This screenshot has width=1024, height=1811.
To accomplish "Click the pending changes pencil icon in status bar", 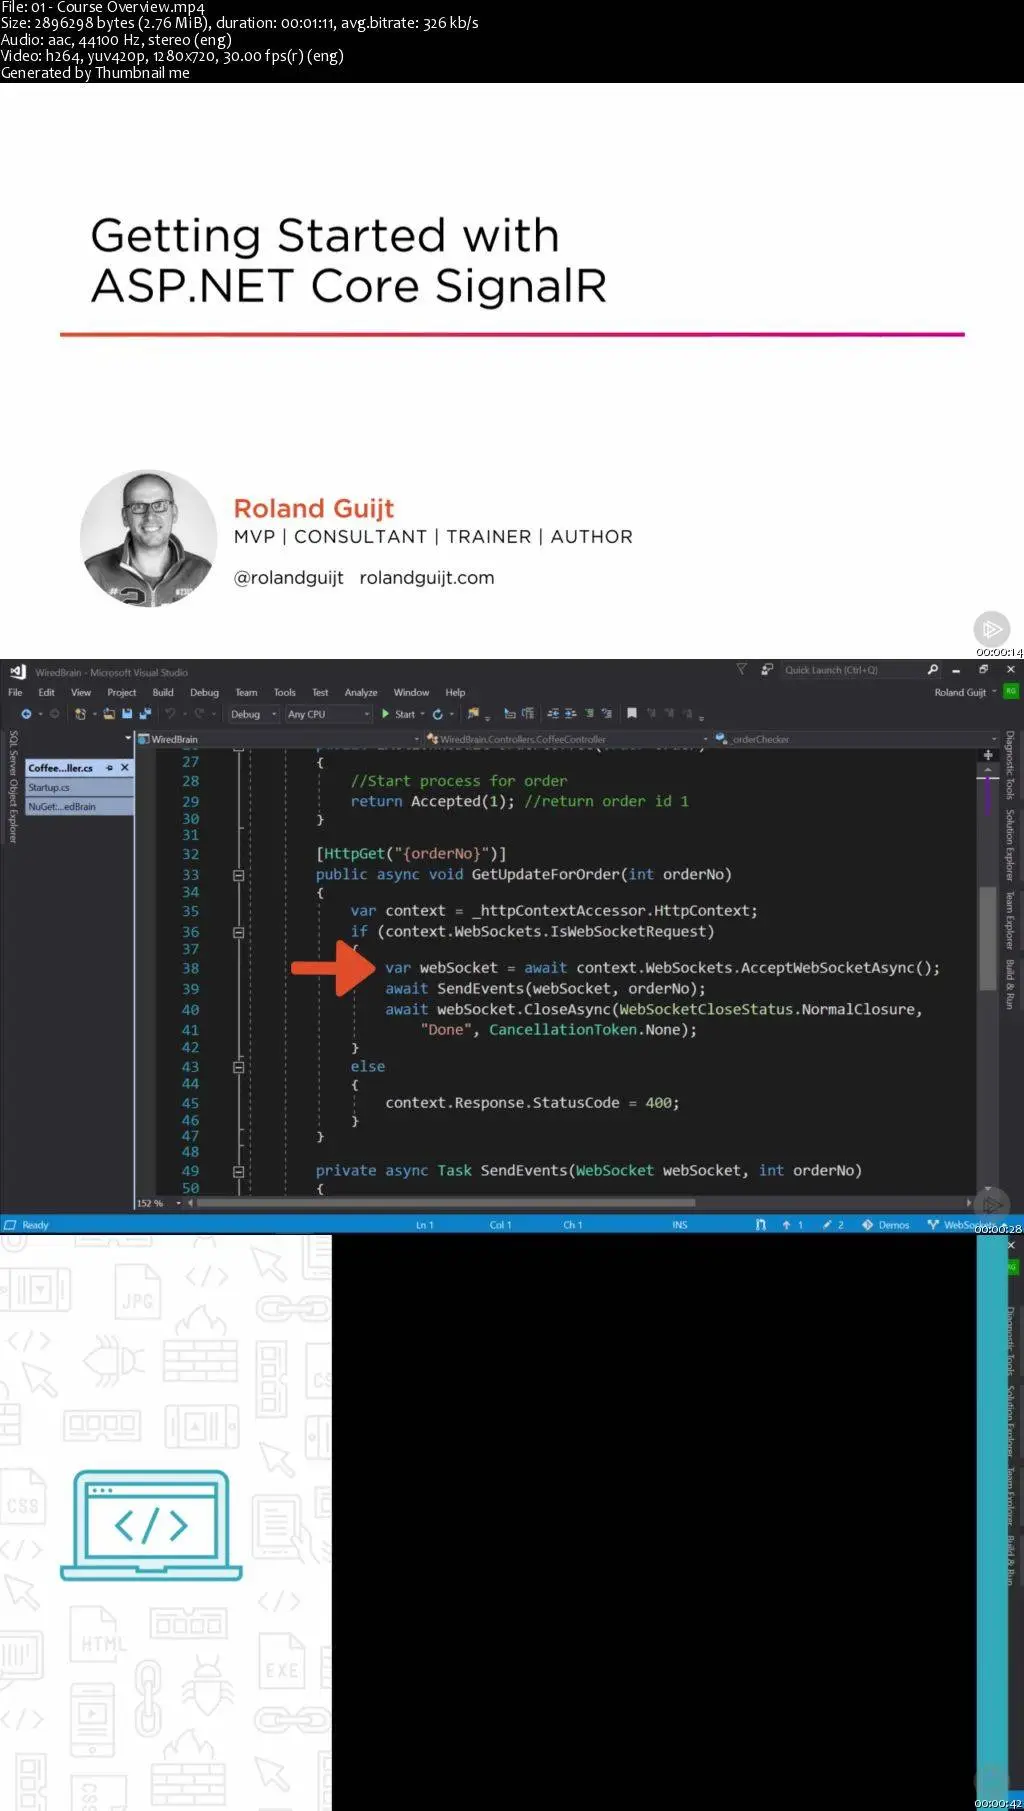I will tap(828, 1224).
